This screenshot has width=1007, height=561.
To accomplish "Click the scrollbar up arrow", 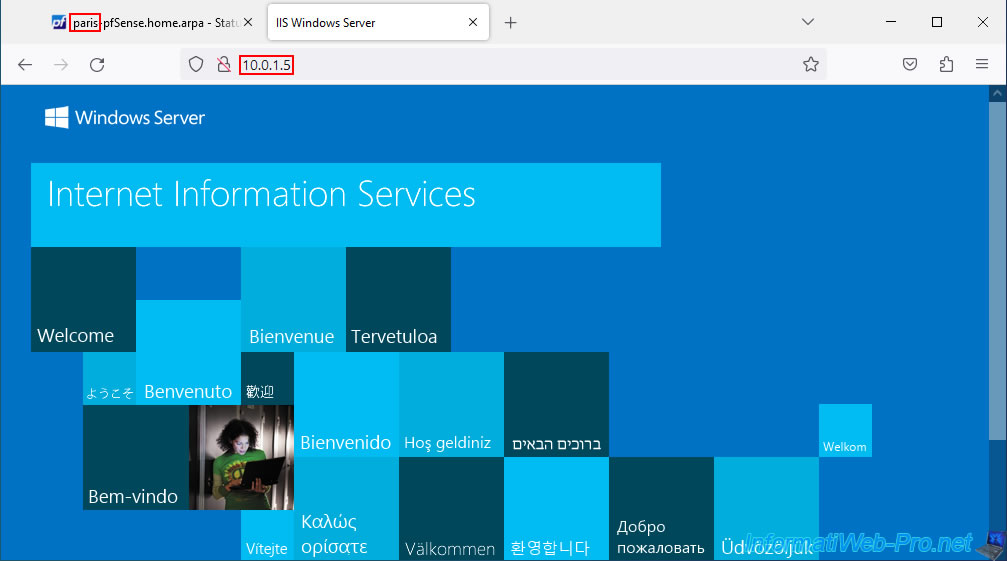I will 997,93.
